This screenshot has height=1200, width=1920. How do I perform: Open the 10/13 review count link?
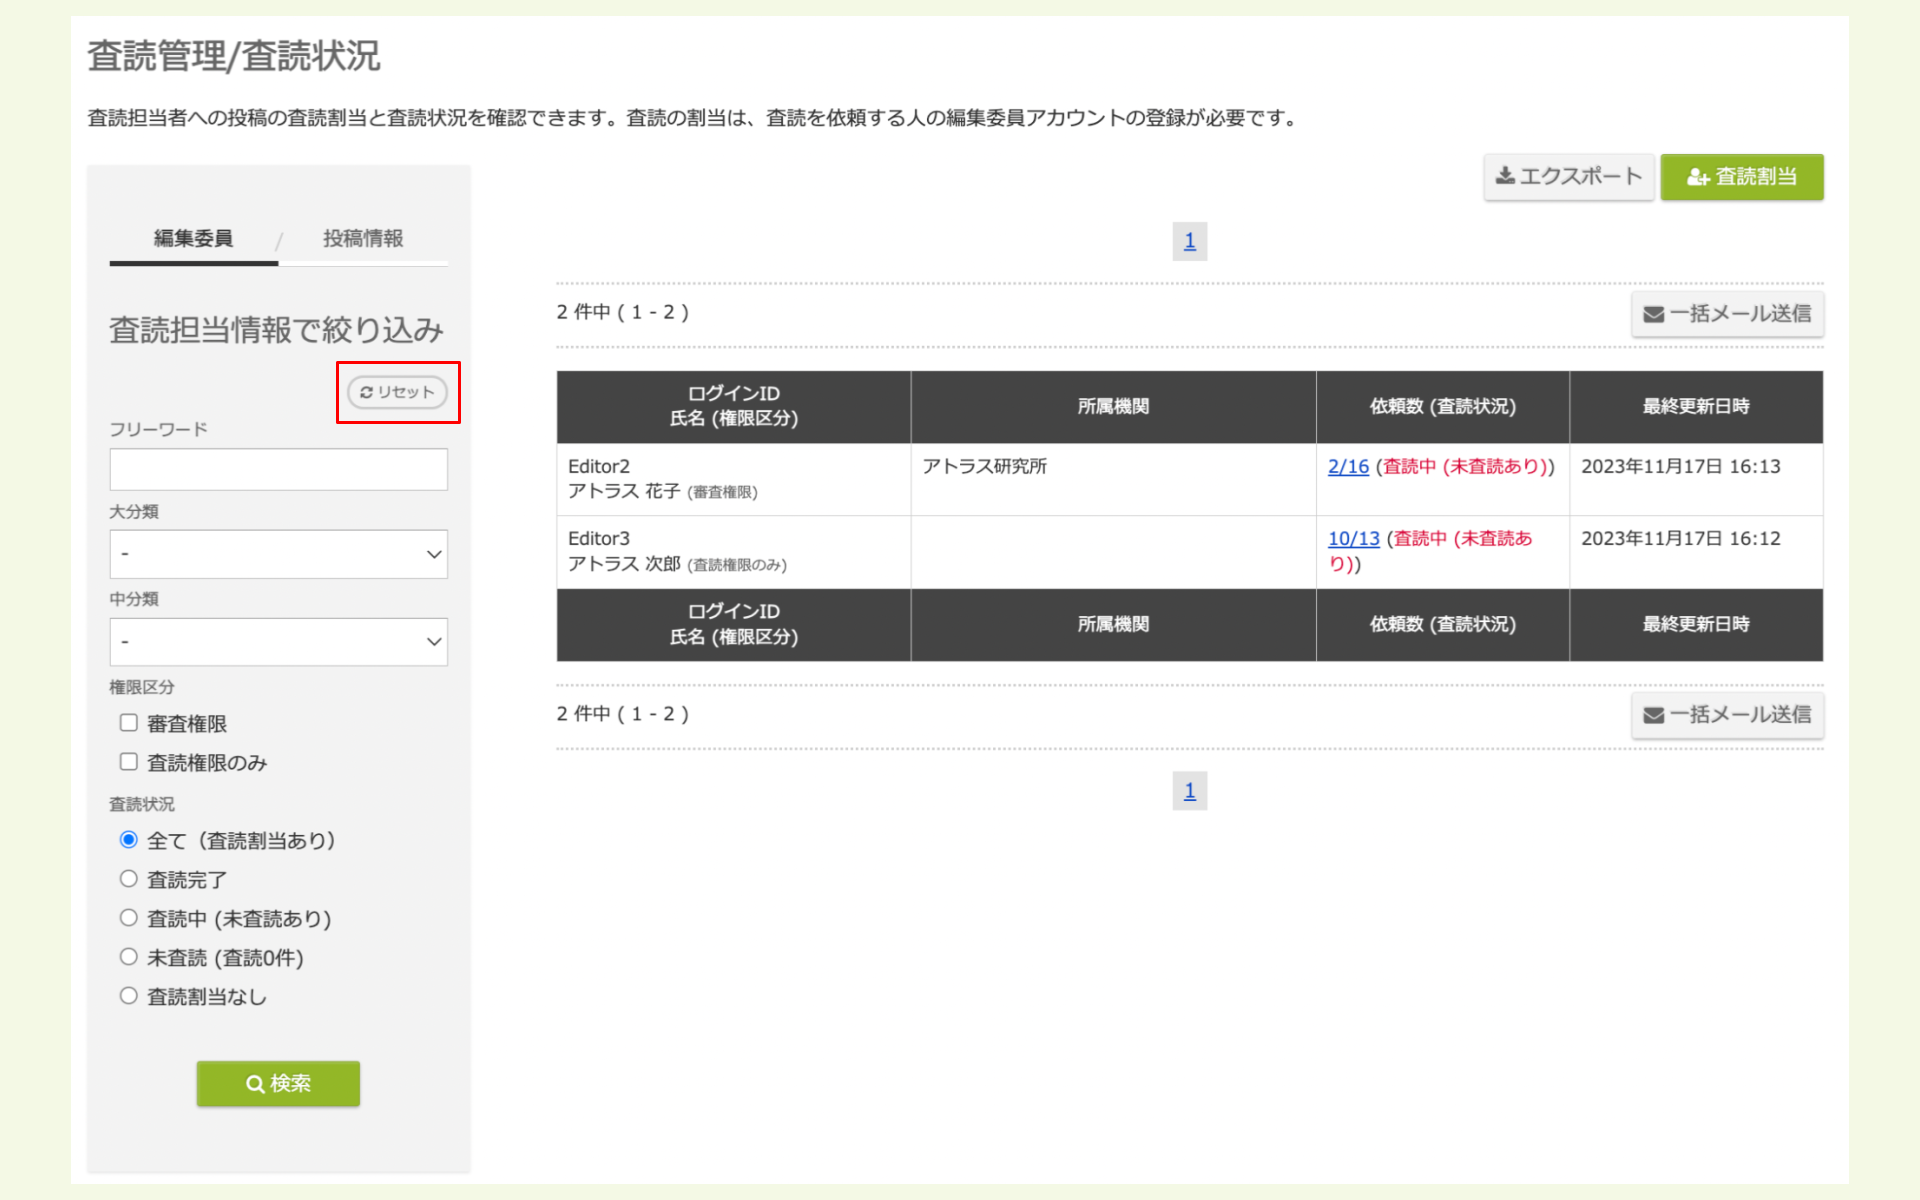coord(1353,539)
